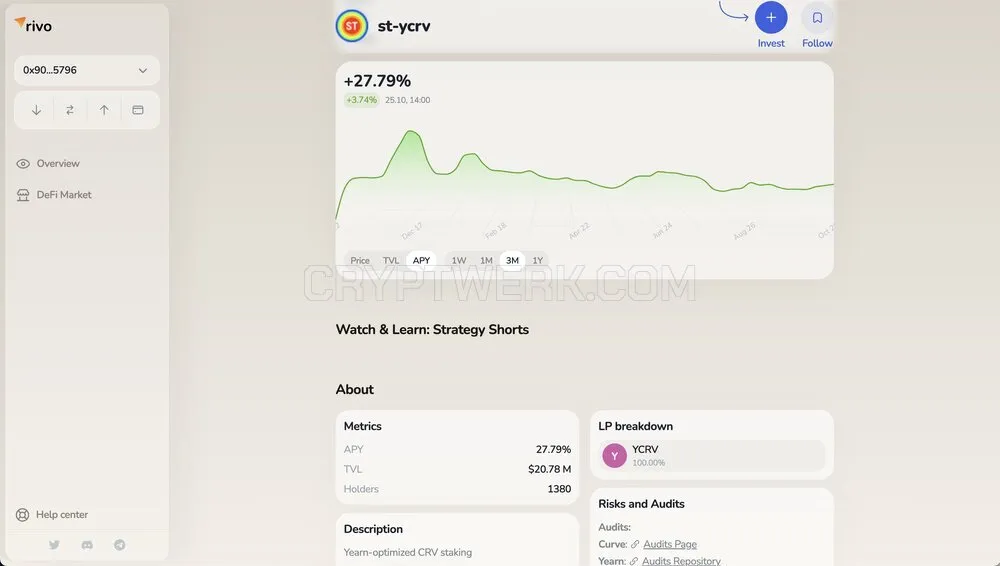Click the +3.74% change badge
This screenshot has height=566, width=1000.
(362, 100)
